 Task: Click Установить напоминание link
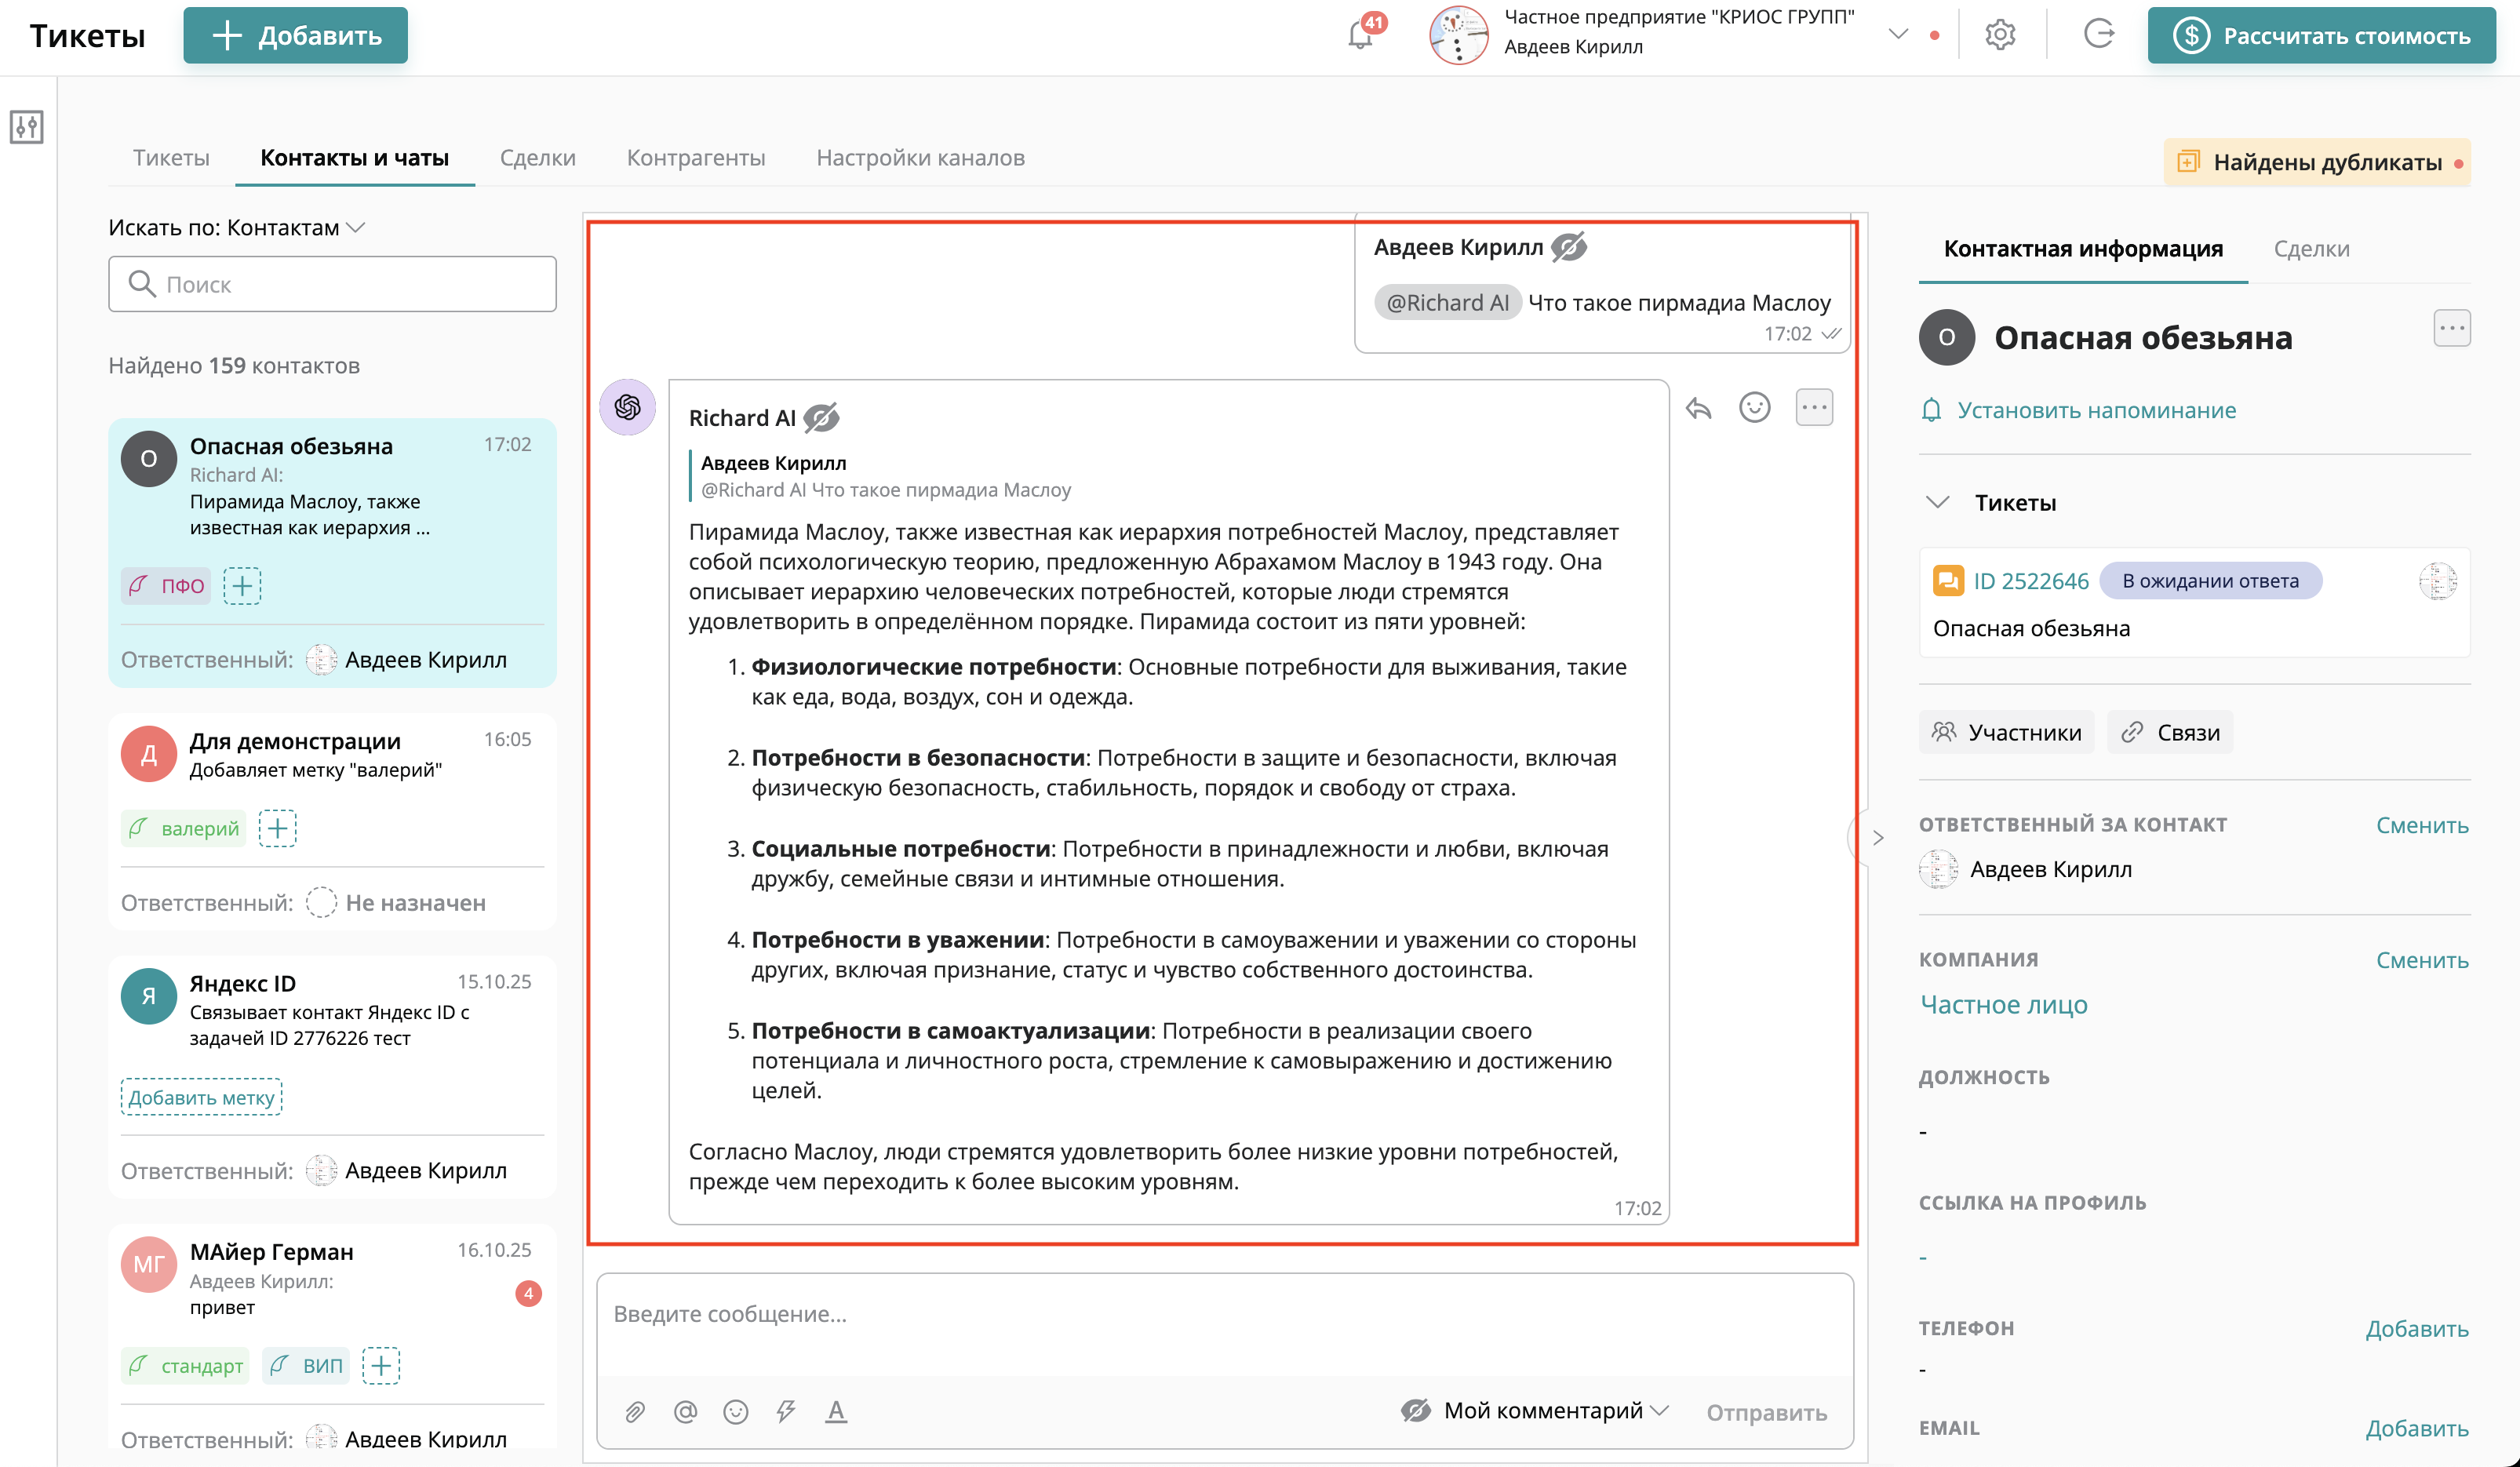(x=2096, y=410)
